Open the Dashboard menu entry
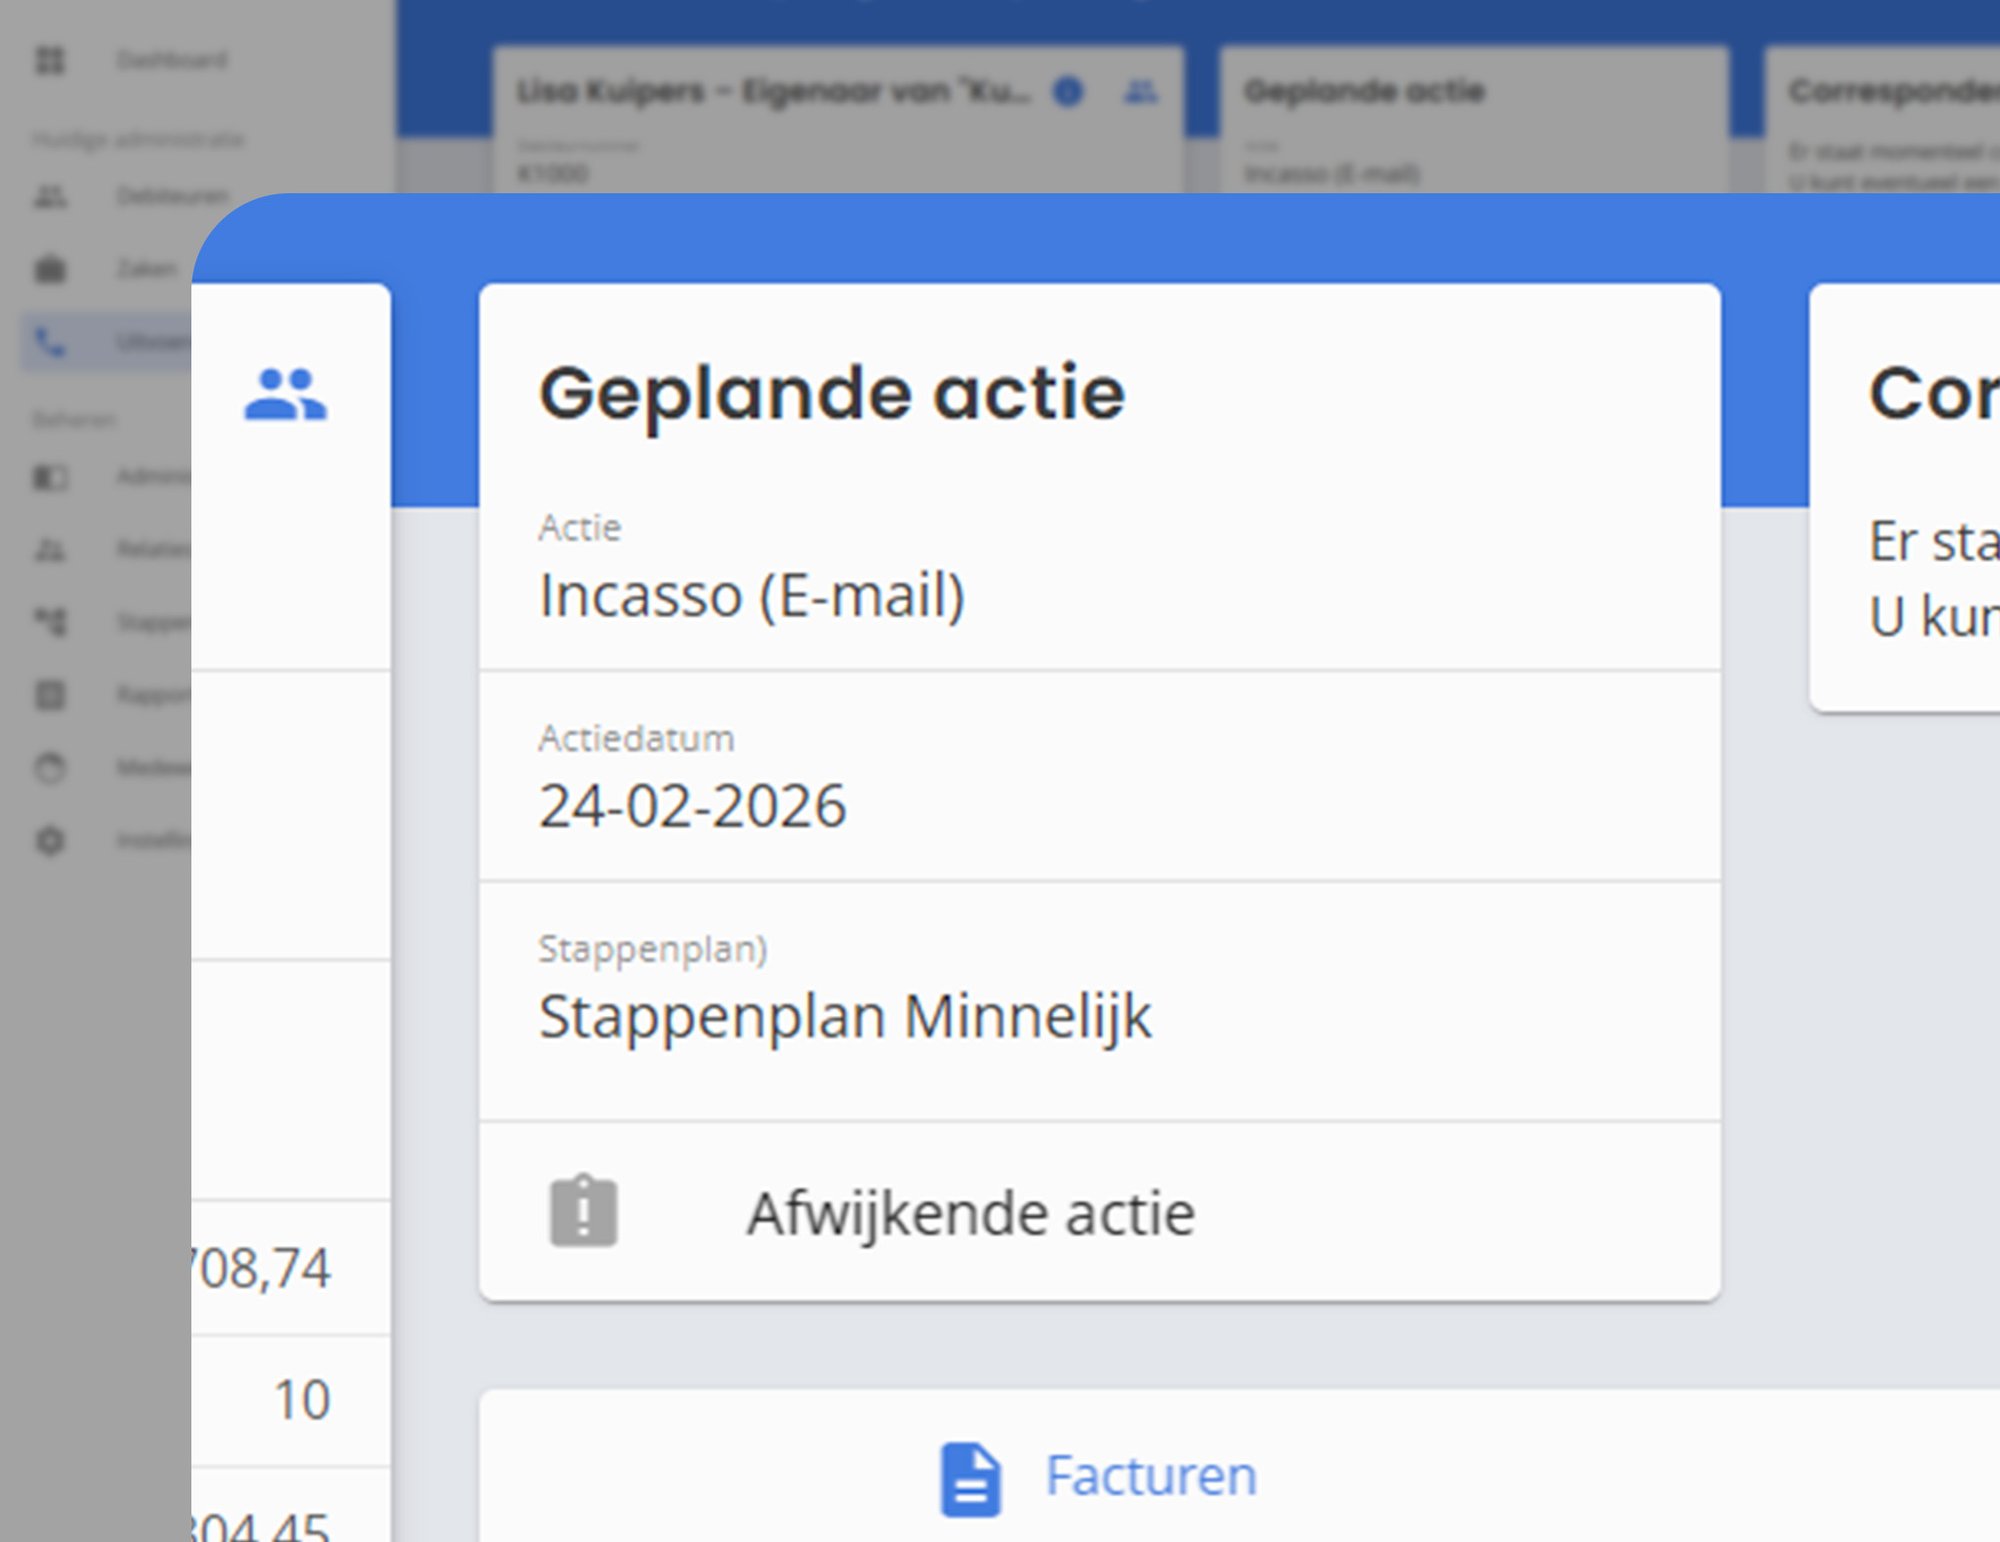This screenshot has height=1542, width=2000. (x=172, y=60)
